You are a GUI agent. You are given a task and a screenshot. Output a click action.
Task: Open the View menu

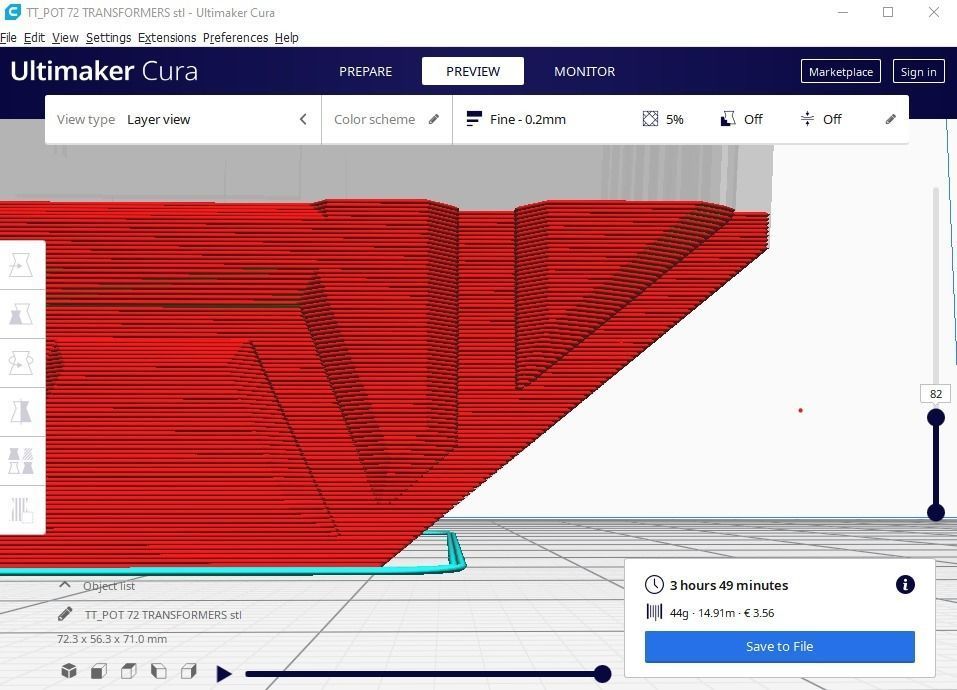65,38
